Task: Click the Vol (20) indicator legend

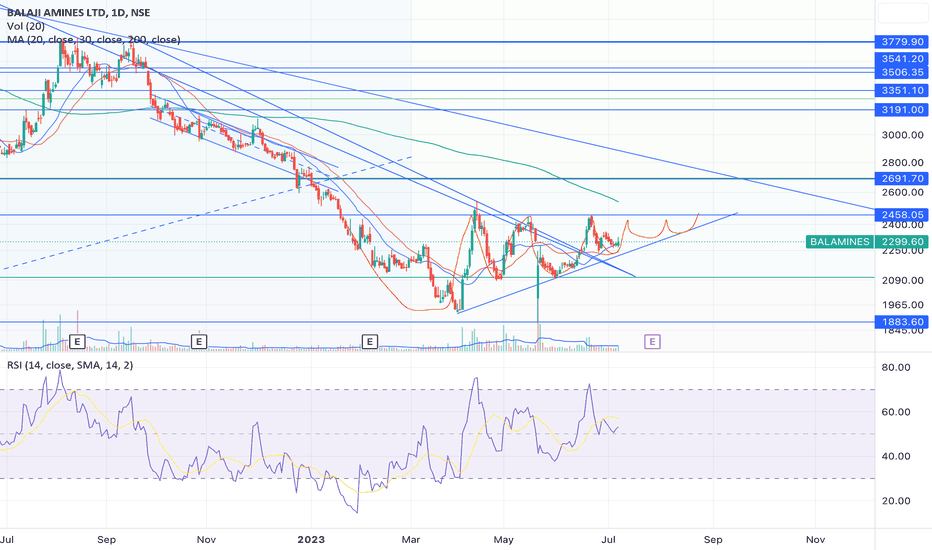Action: 26,26
